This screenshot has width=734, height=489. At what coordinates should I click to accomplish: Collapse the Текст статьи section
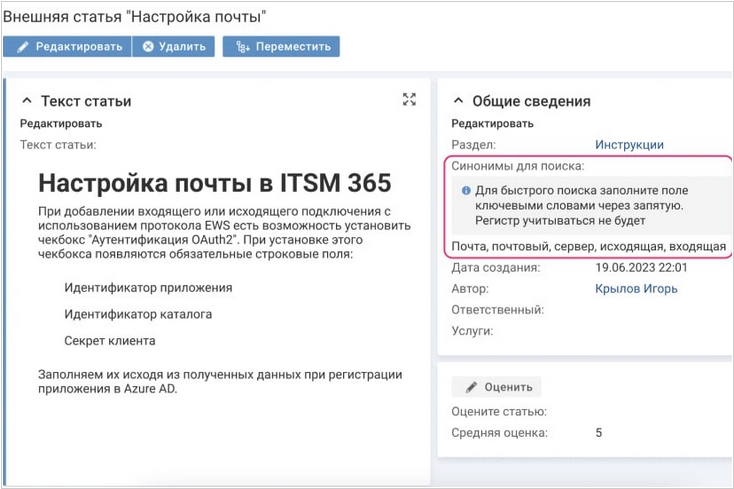(27, 100)
